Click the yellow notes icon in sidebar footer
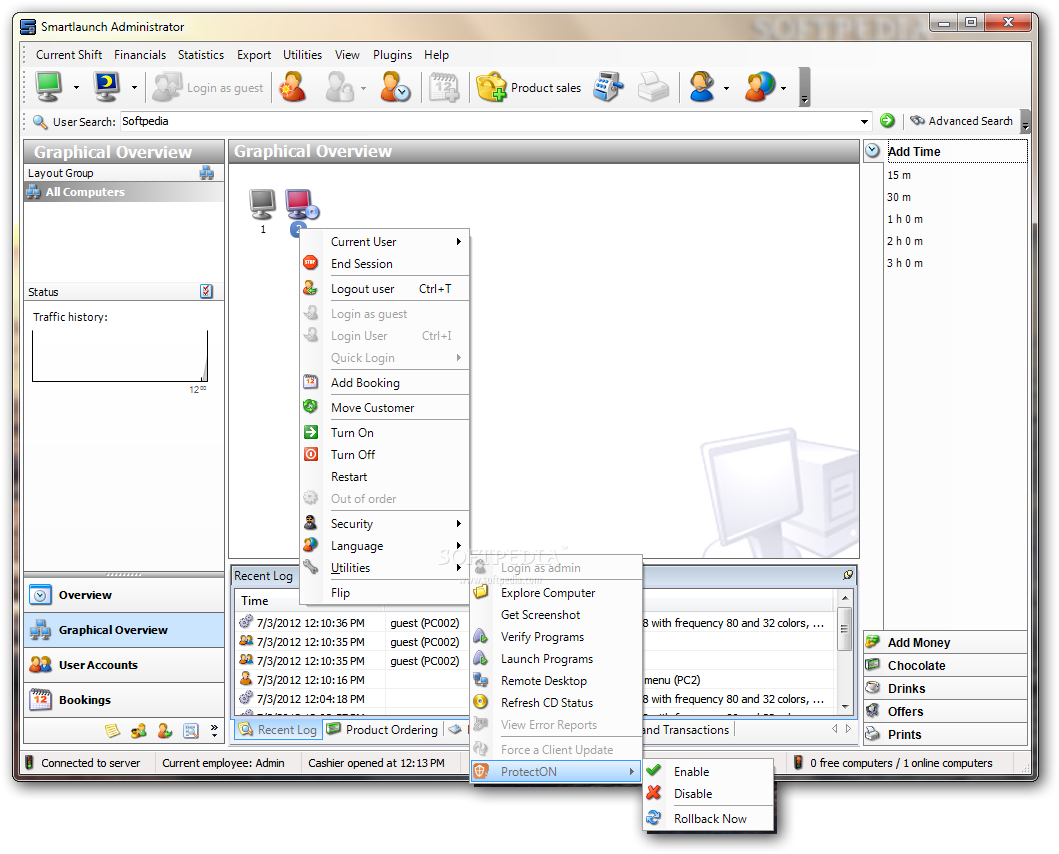 point(112,730)
